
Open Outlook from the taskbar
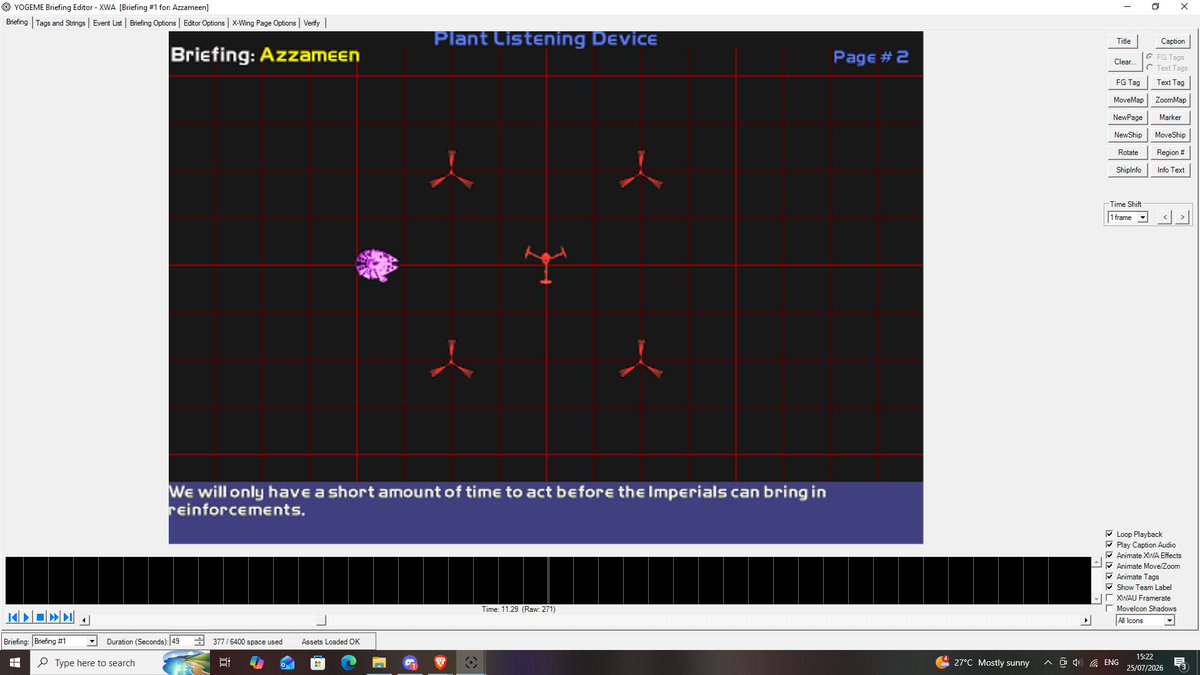point(287,663)
